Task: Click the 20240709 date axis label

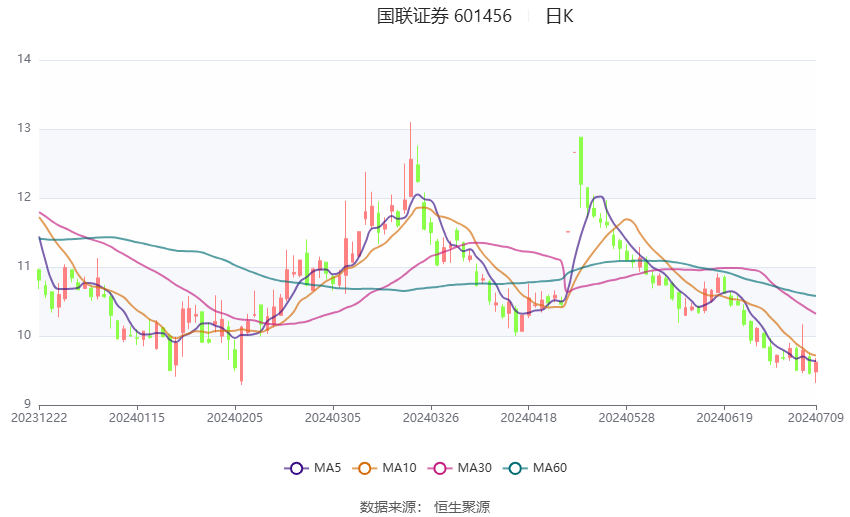Action: click(x=815, y=418)
